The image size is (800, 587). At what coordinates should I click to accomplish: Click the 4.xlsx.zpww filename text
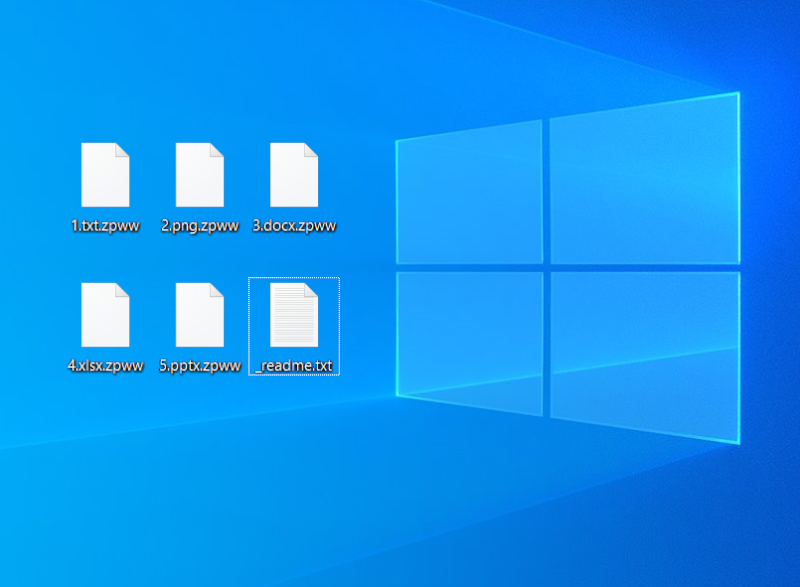coord(105,366)
